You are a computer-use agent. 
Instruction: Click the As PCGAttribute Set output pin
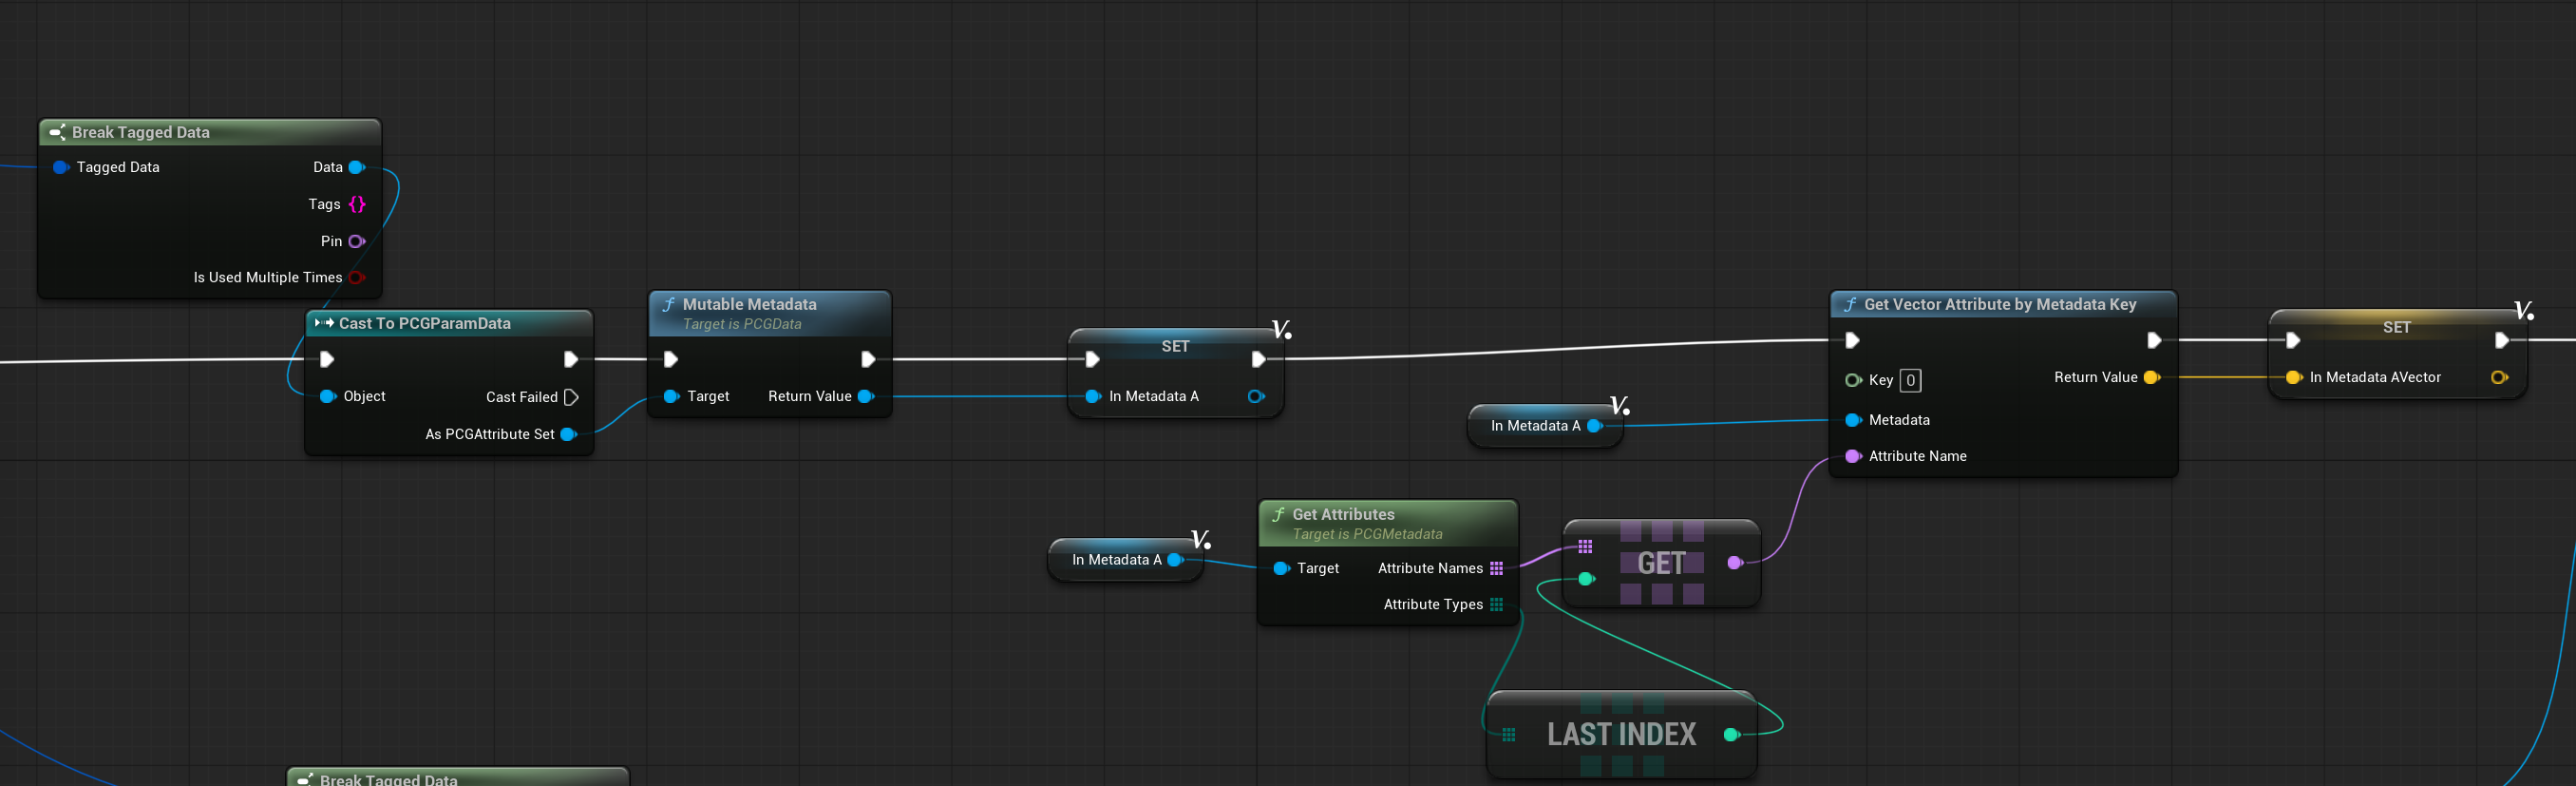tap(568, 434)
